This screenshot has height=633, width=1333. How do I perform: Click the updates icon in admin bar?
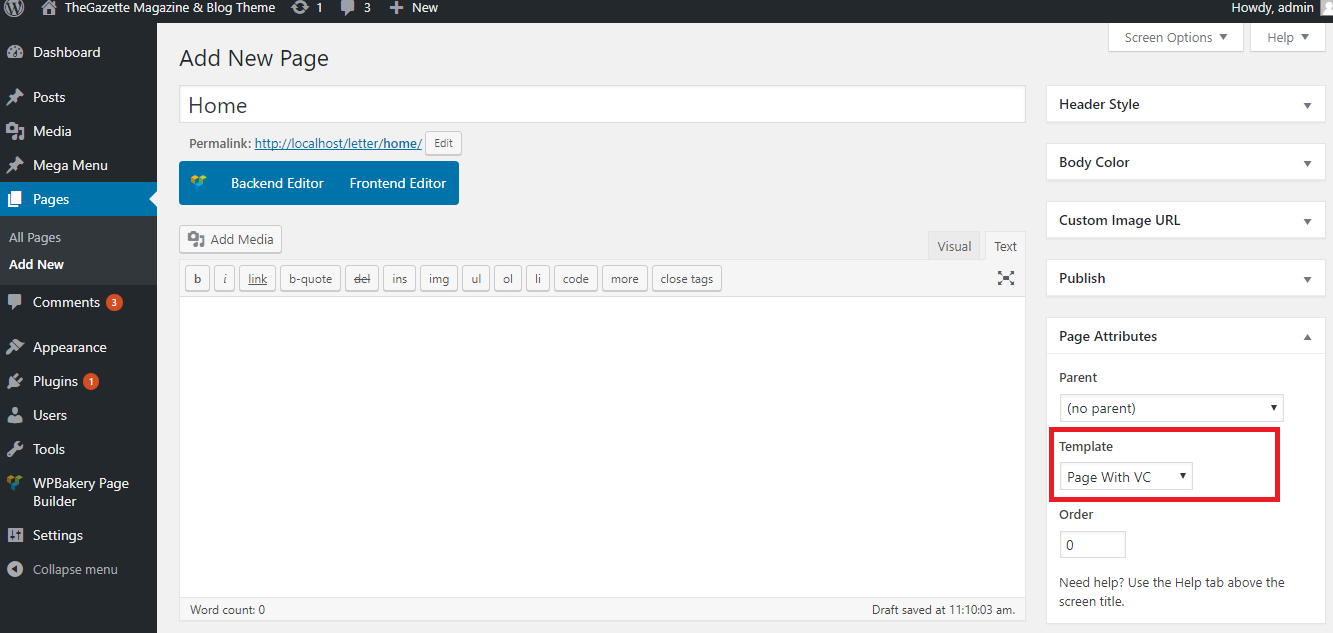click(x=300, y=8)
